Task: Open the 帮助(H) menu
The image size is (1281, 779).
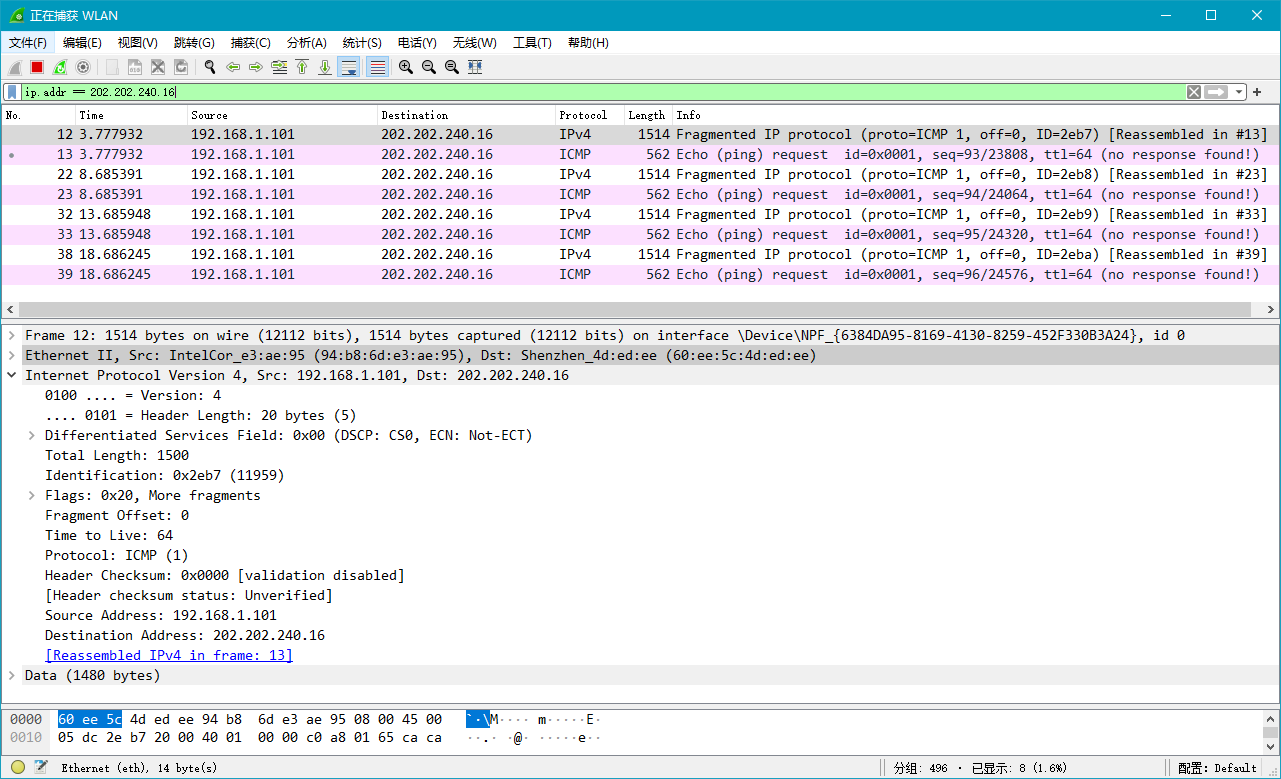Action: coord(588,43)
